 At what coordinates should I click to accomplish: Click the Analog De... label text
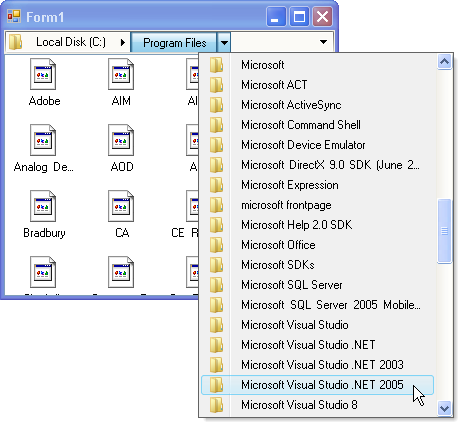point(44,167)
